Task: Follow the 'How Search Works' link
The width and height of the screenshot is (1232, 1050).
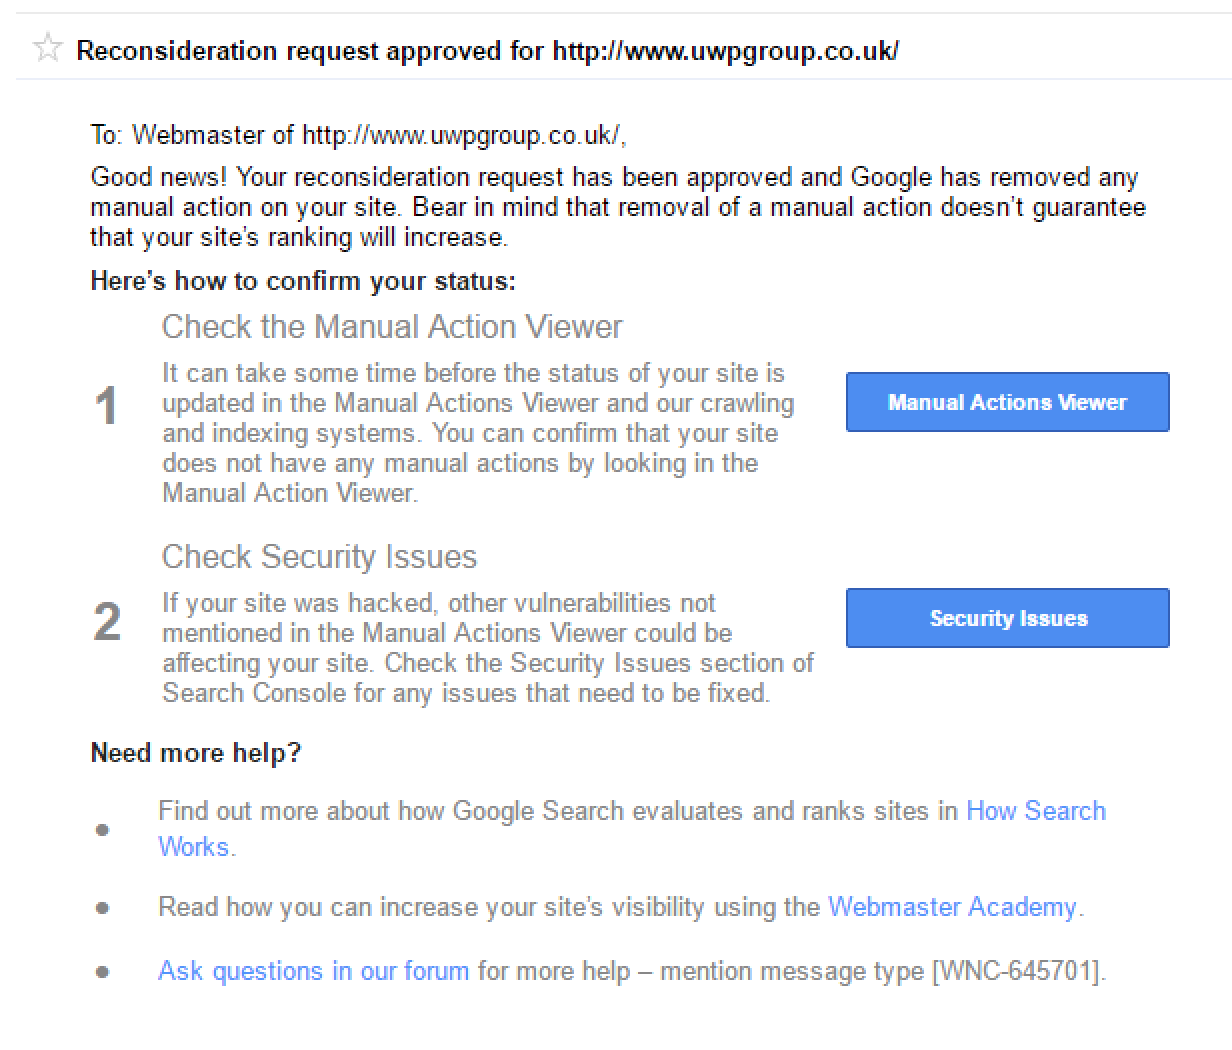Action: 632,828
